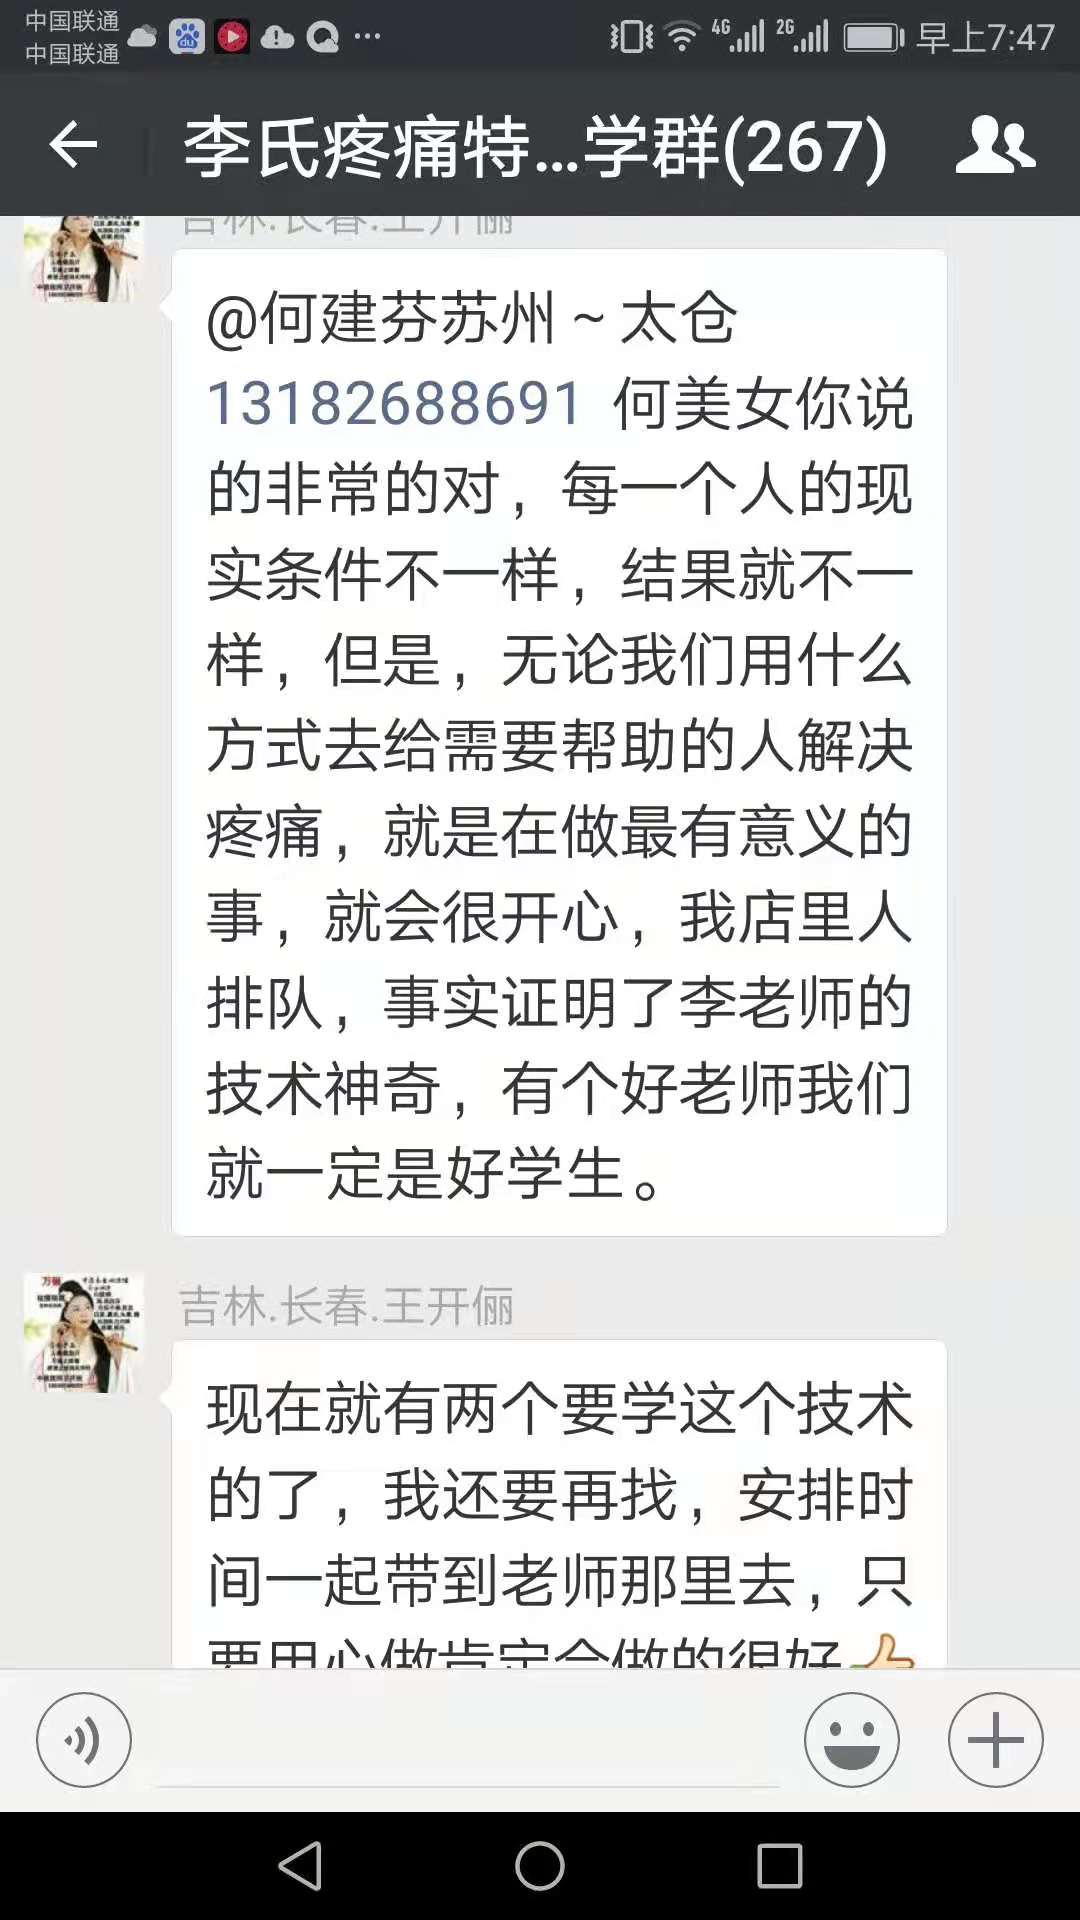This screenshot has width=1080, height=1920.
Task: Tap phone number 13182688691 link
Action: tap(395, 404)
